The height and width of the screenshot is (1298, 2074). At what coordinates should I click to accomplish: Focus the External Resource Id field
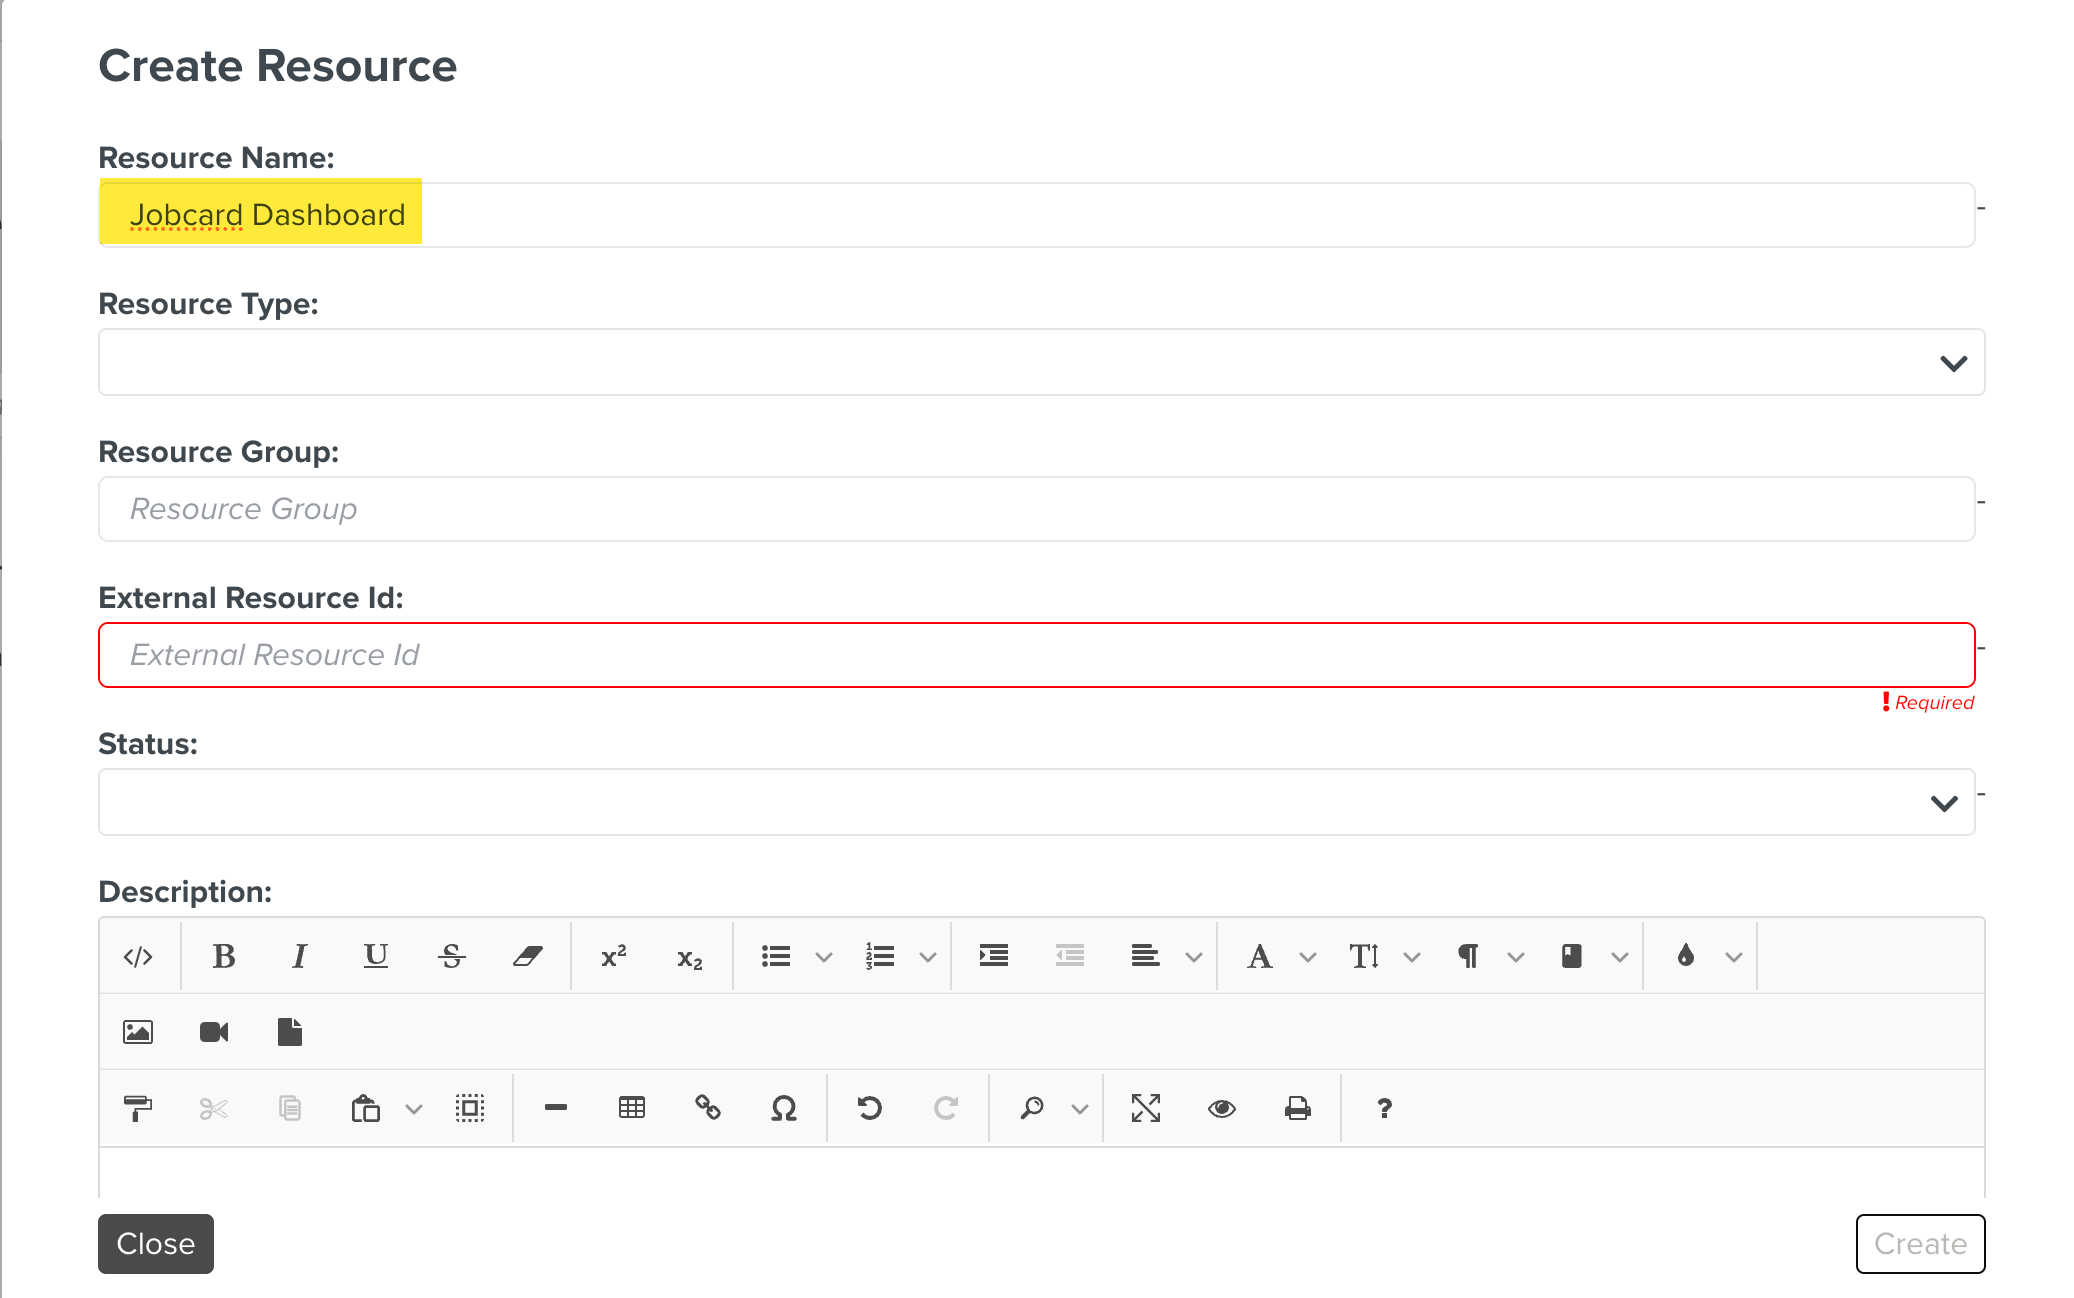(1036, 655)
